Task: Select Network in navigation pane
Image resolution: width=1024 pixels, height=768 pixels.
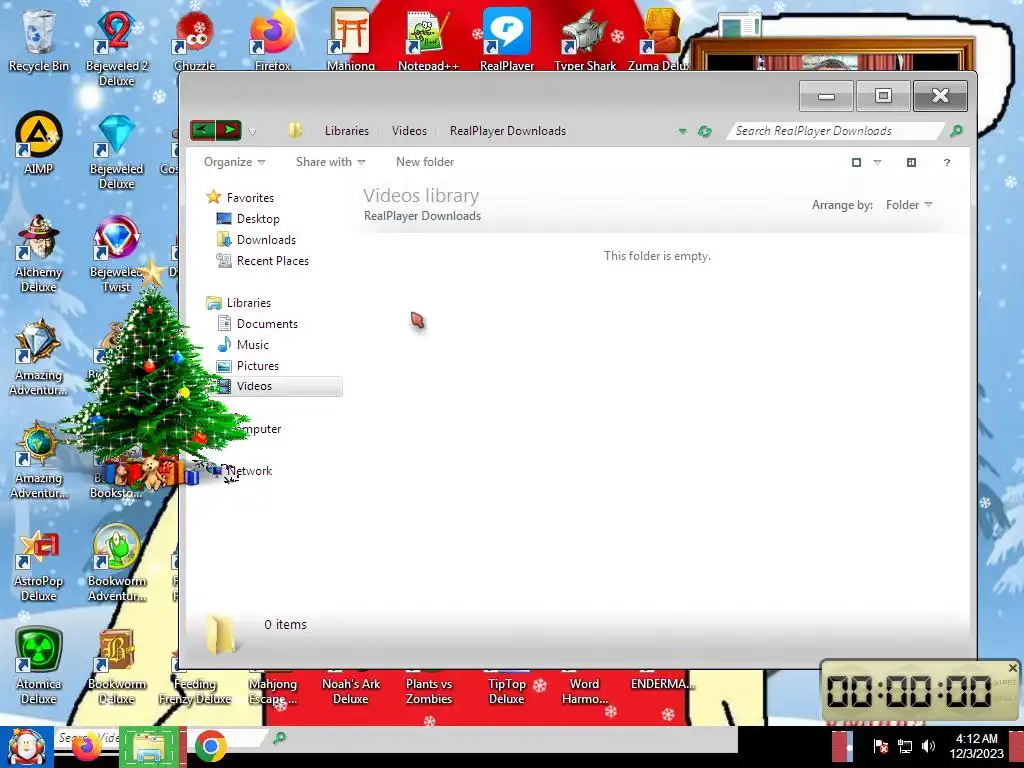Action: pyautogui.click(x=249, y=471)
